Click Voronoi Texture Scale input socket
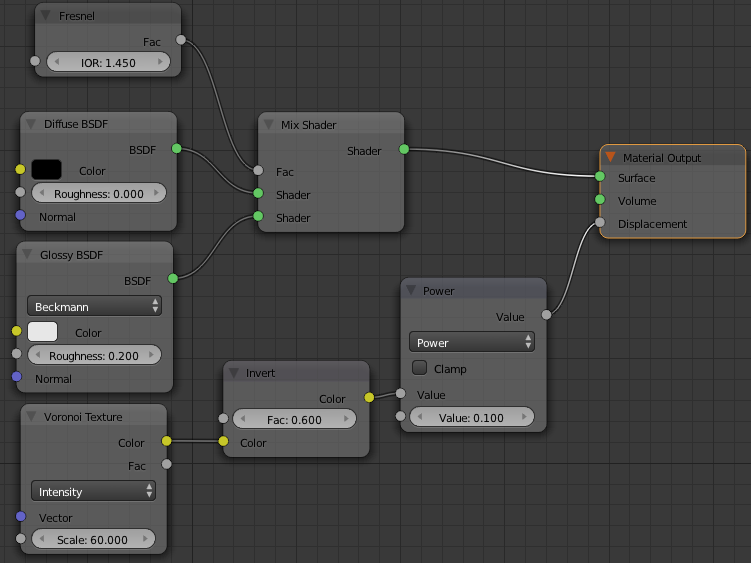Viewport: 751px width, 563px height. click(x=20, y=538)
